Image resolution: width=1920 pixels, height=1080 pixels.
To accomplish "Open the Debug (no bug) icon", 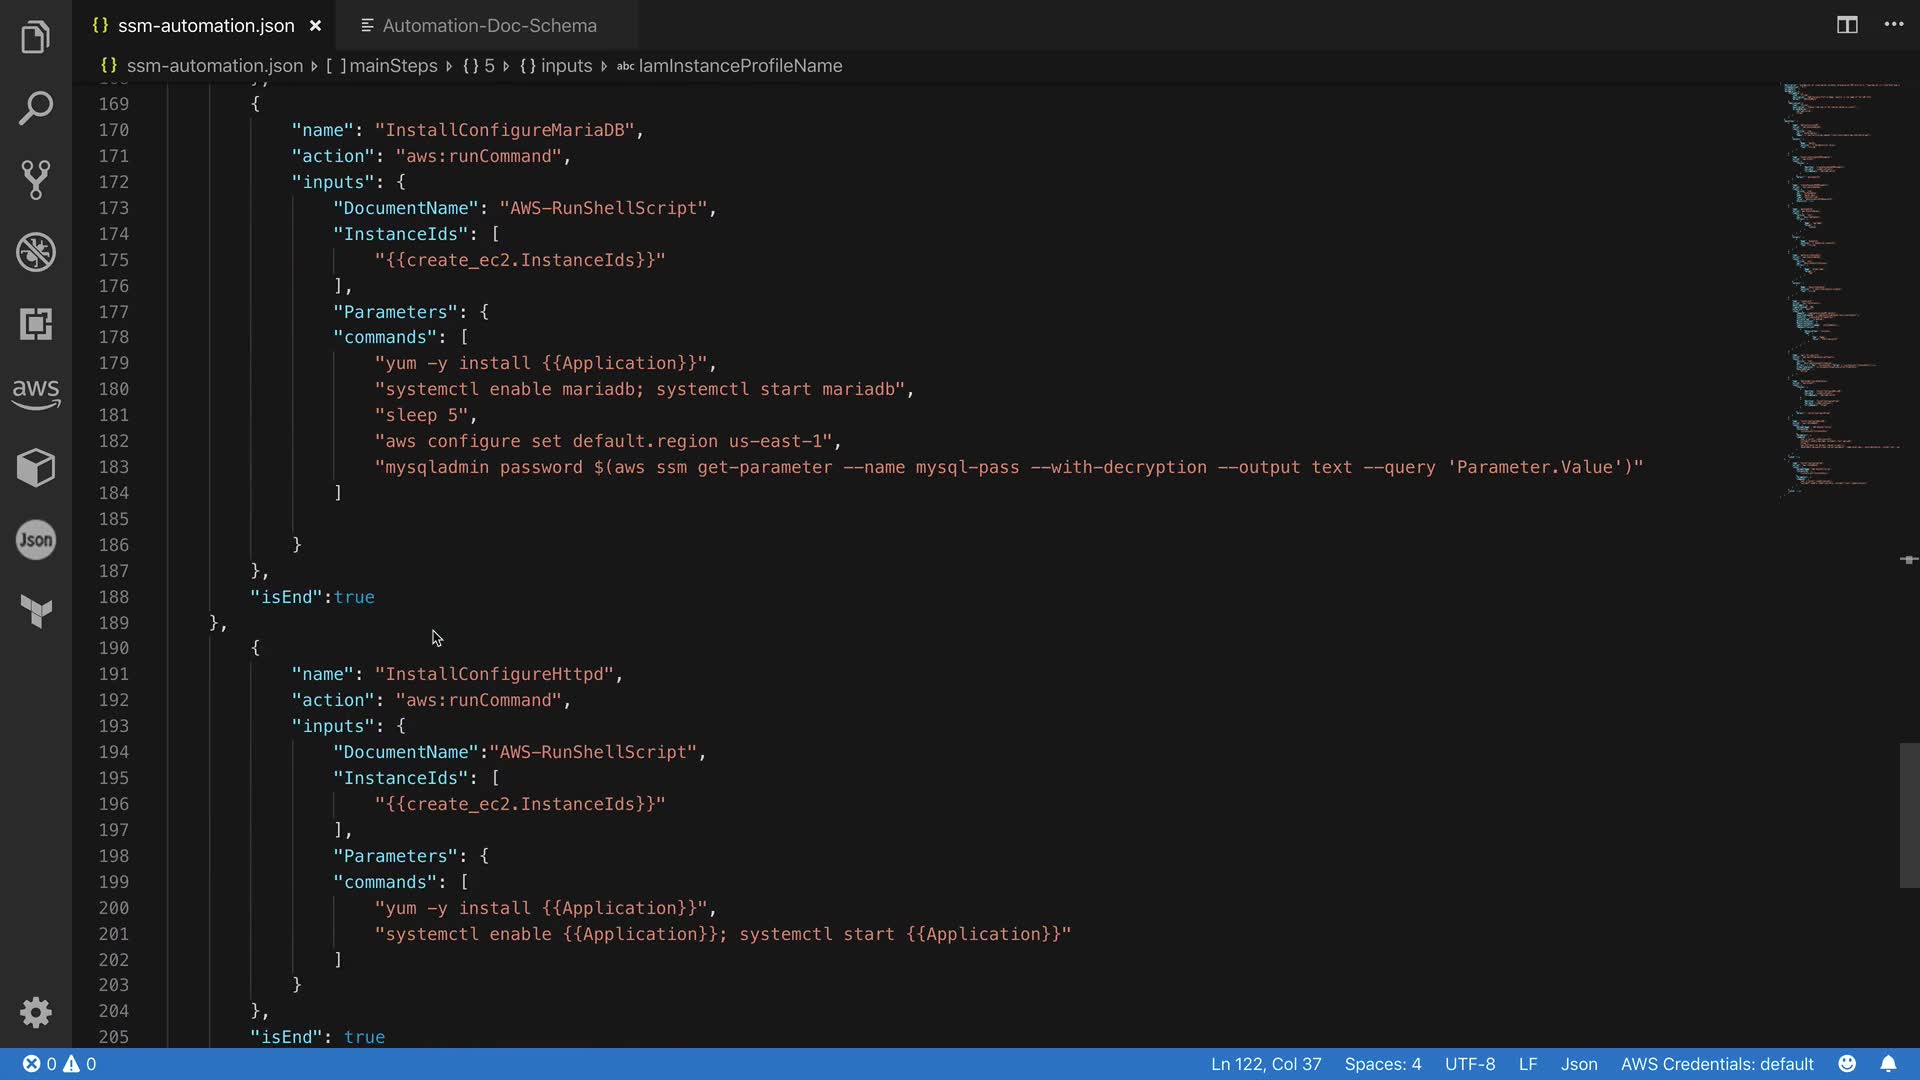I will pos(36,252).
